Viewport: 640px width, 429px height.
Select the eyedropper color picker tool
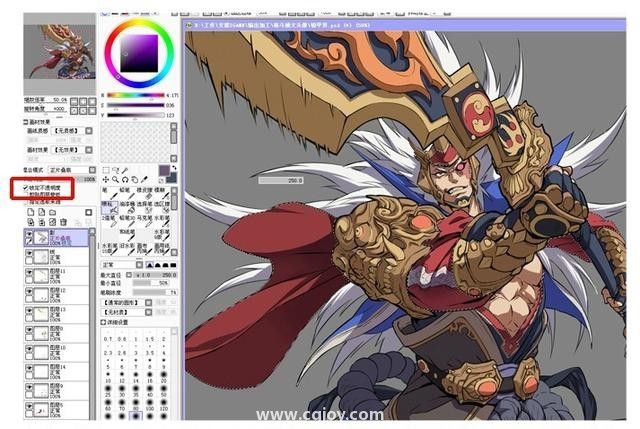pyautogui.click(x=144, y=180)
